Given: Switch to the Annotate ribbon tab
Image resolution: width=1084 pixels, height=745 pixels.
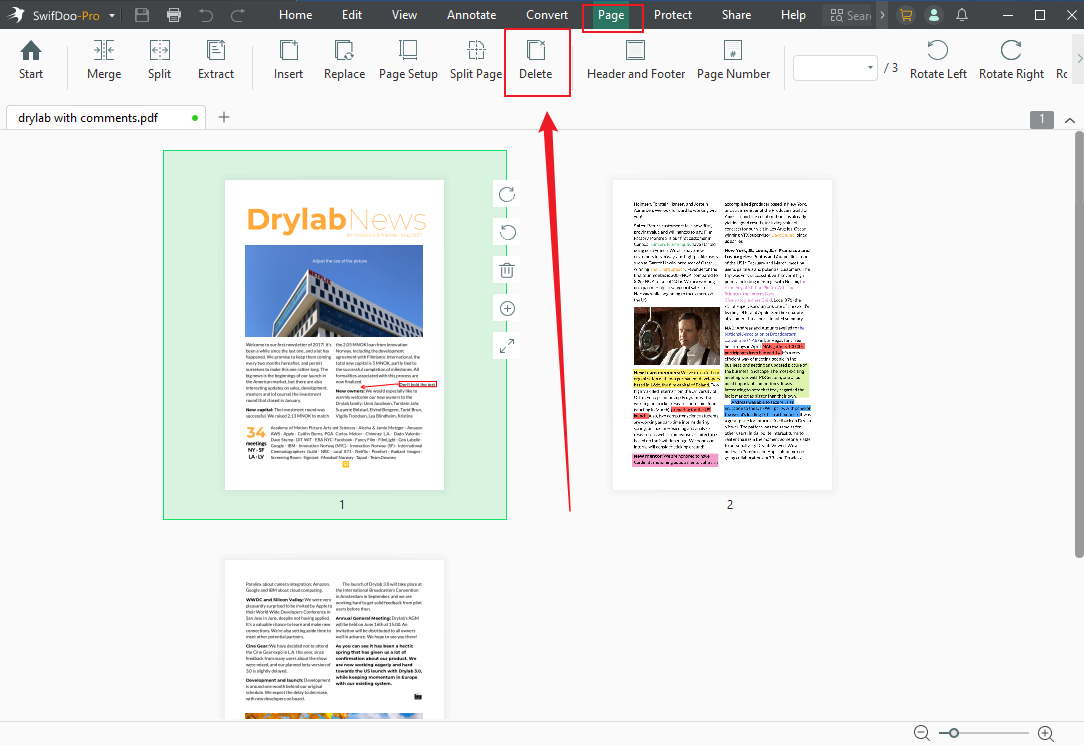Looking at the screenshot, I should (471, 15).
